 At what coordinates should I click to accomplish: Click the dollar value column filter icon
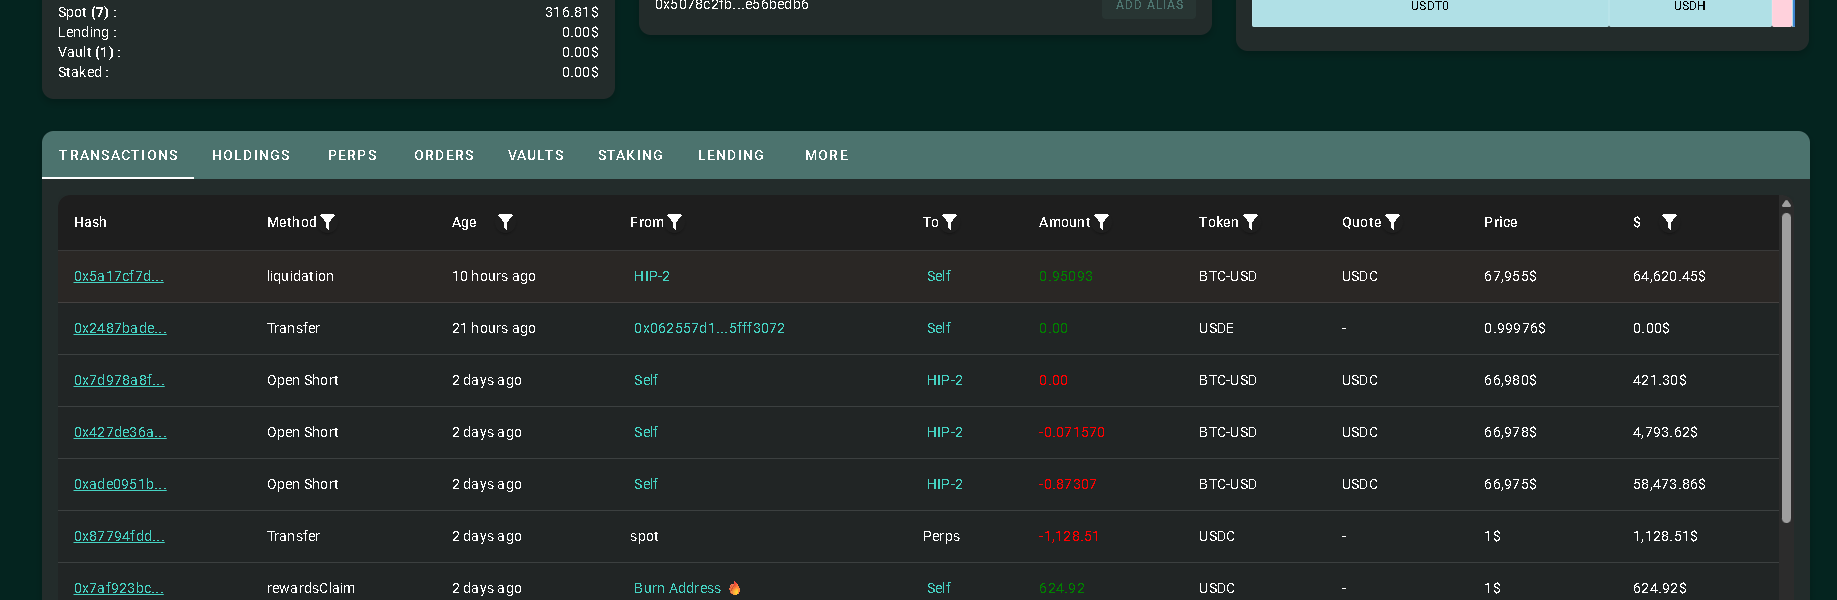1669,222
